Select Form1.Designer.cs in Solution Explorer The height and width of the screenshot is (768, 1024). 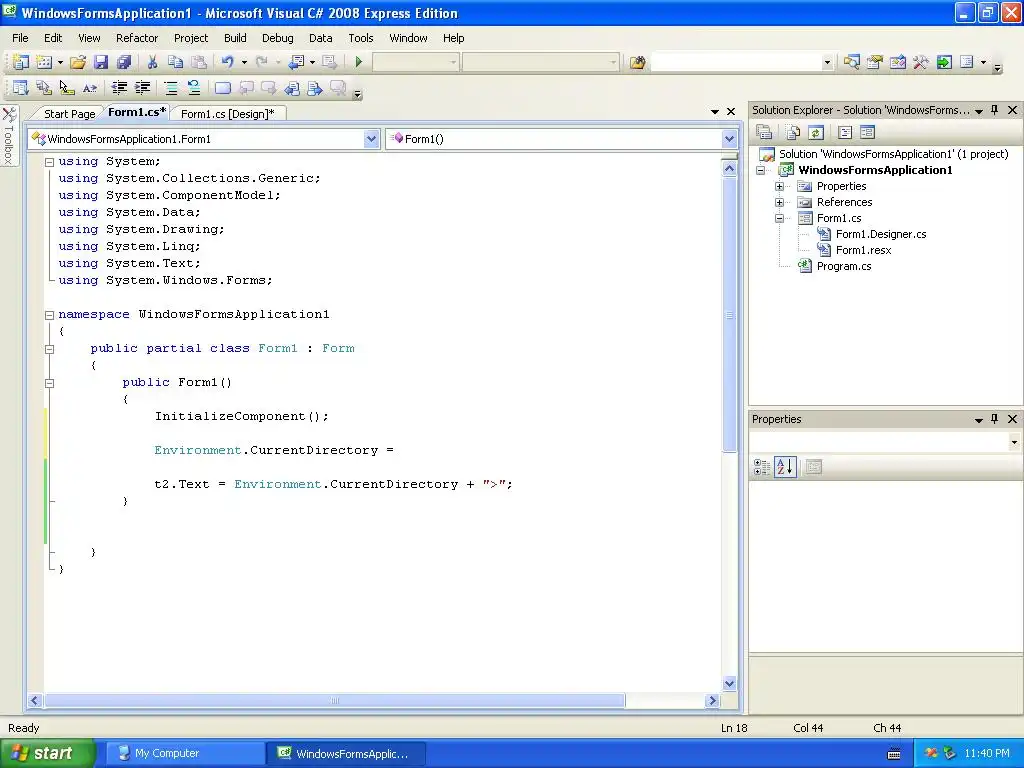880,234
